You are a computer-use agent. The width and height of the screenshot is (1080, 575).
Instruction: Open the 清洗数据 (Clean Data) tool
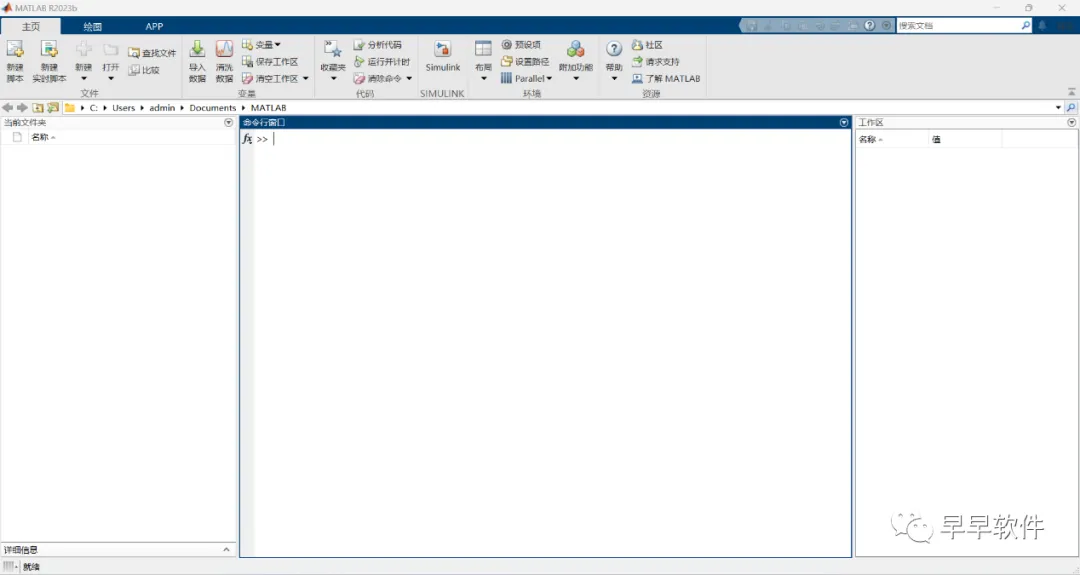[x=225, y=61]
